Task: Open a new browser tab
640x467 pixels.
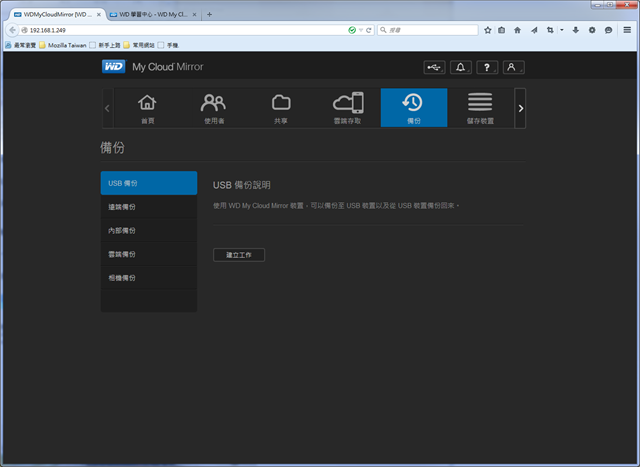Action: tap(209, 15)
